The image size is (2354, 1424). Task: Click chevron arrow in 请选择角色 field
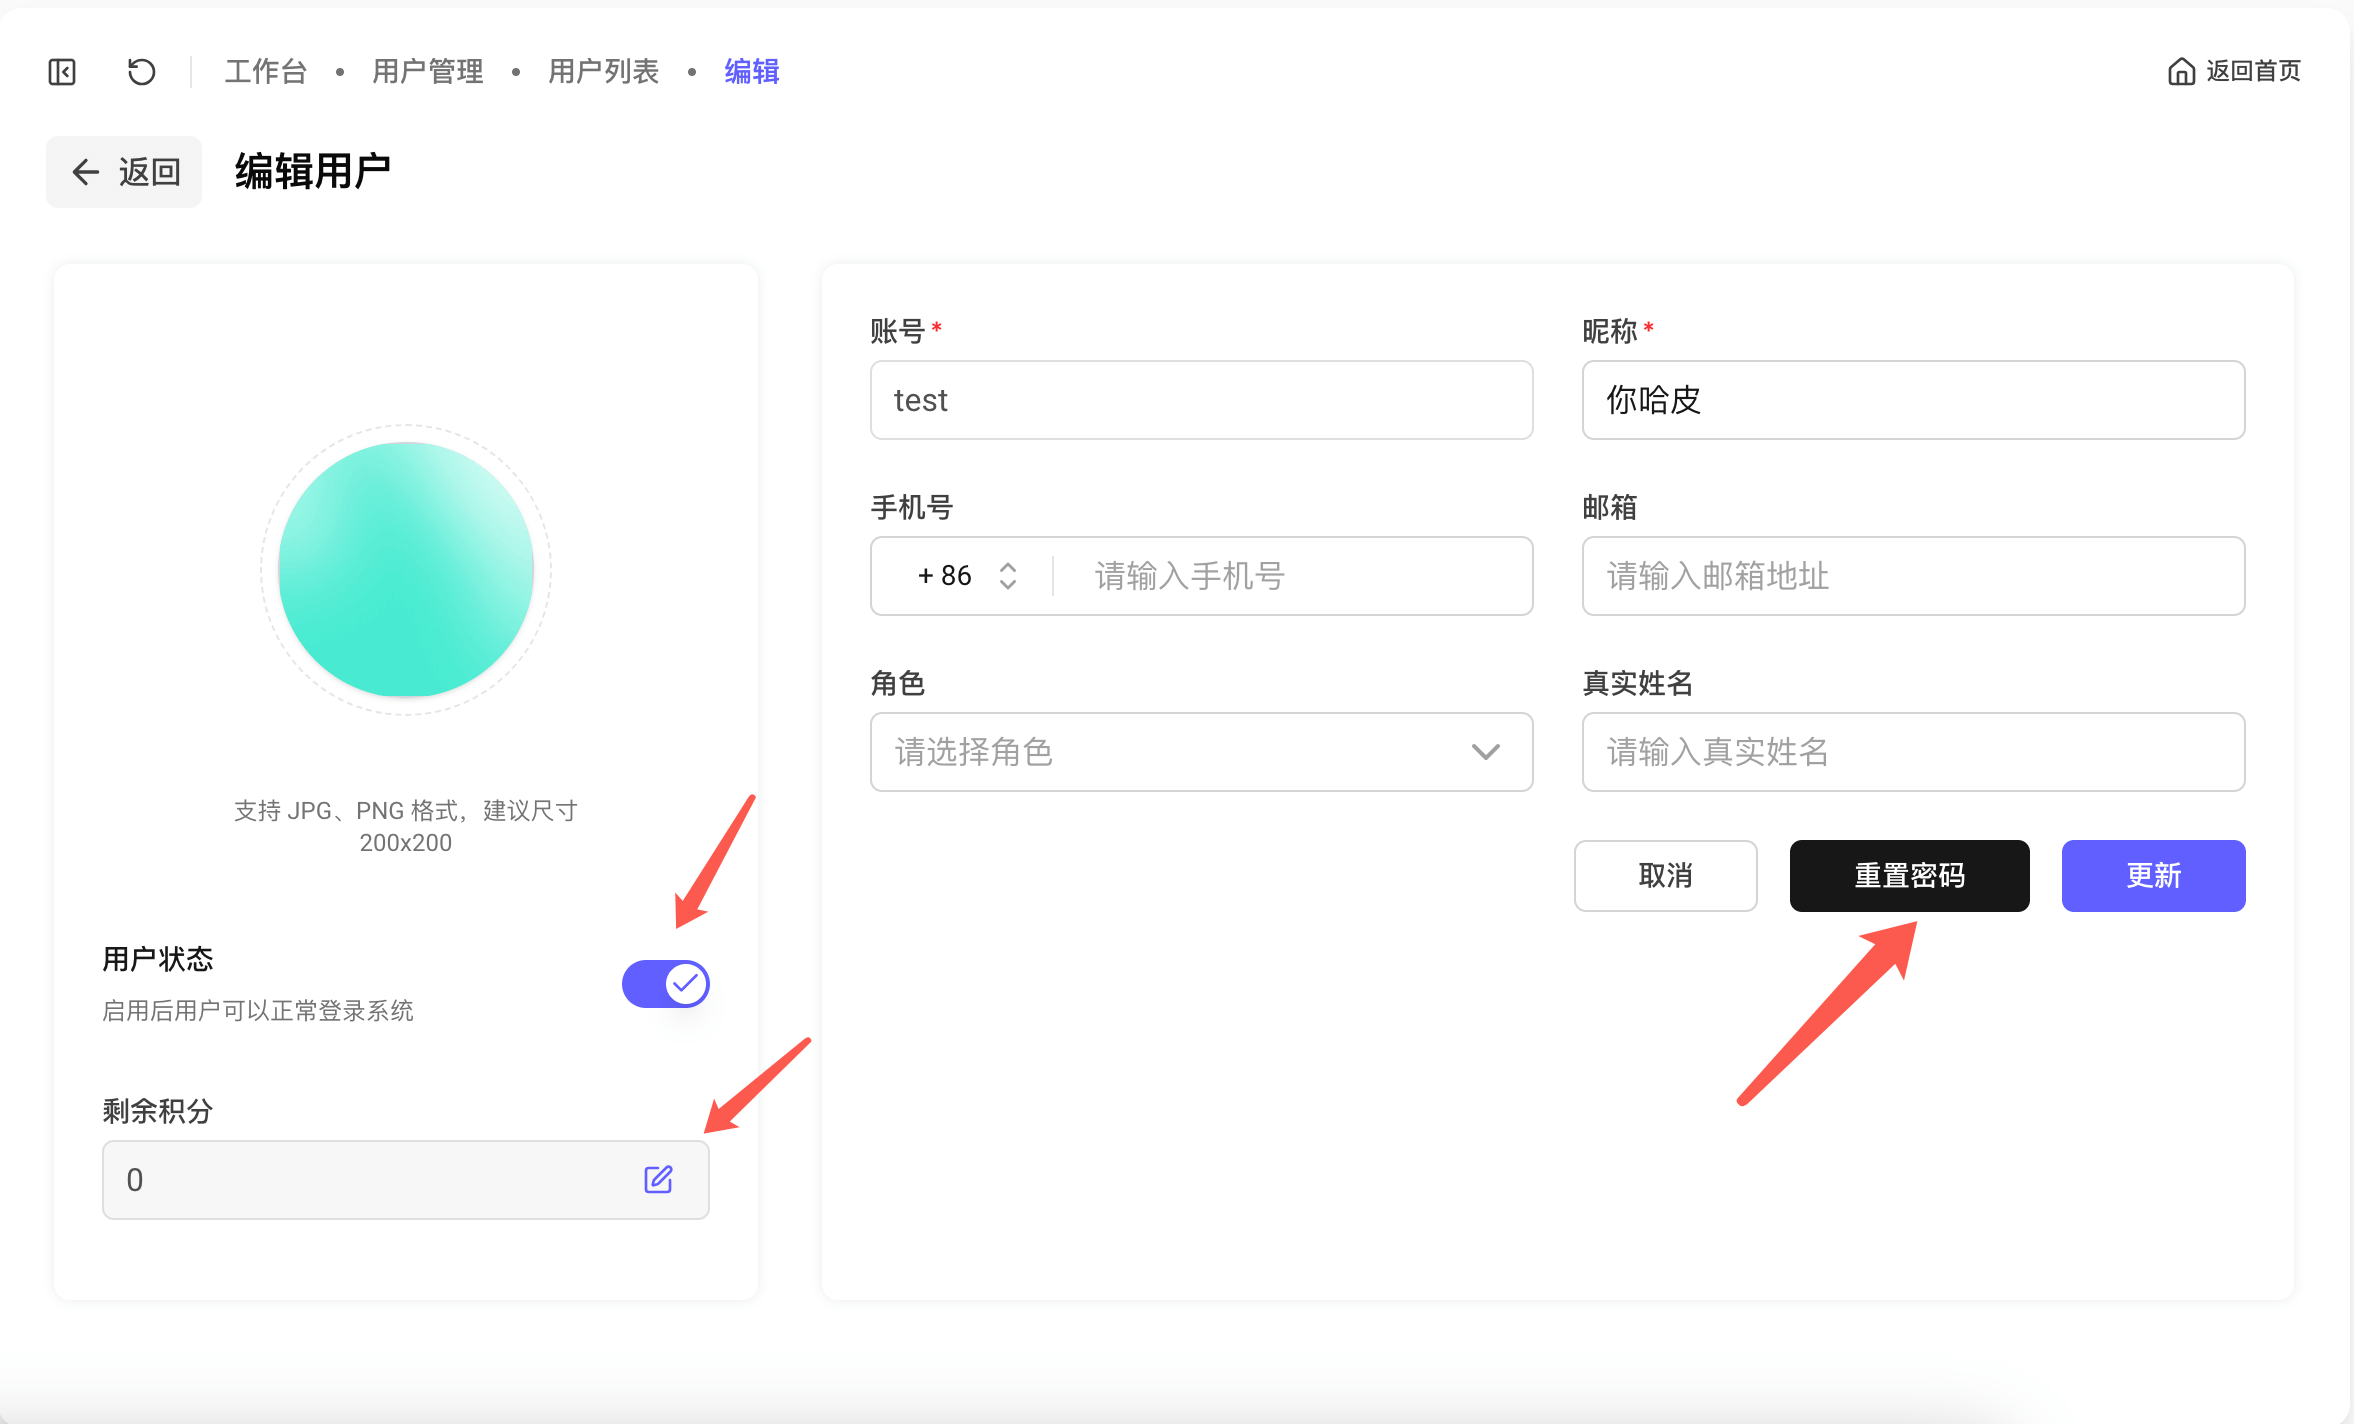click(x=1486, y=752)
